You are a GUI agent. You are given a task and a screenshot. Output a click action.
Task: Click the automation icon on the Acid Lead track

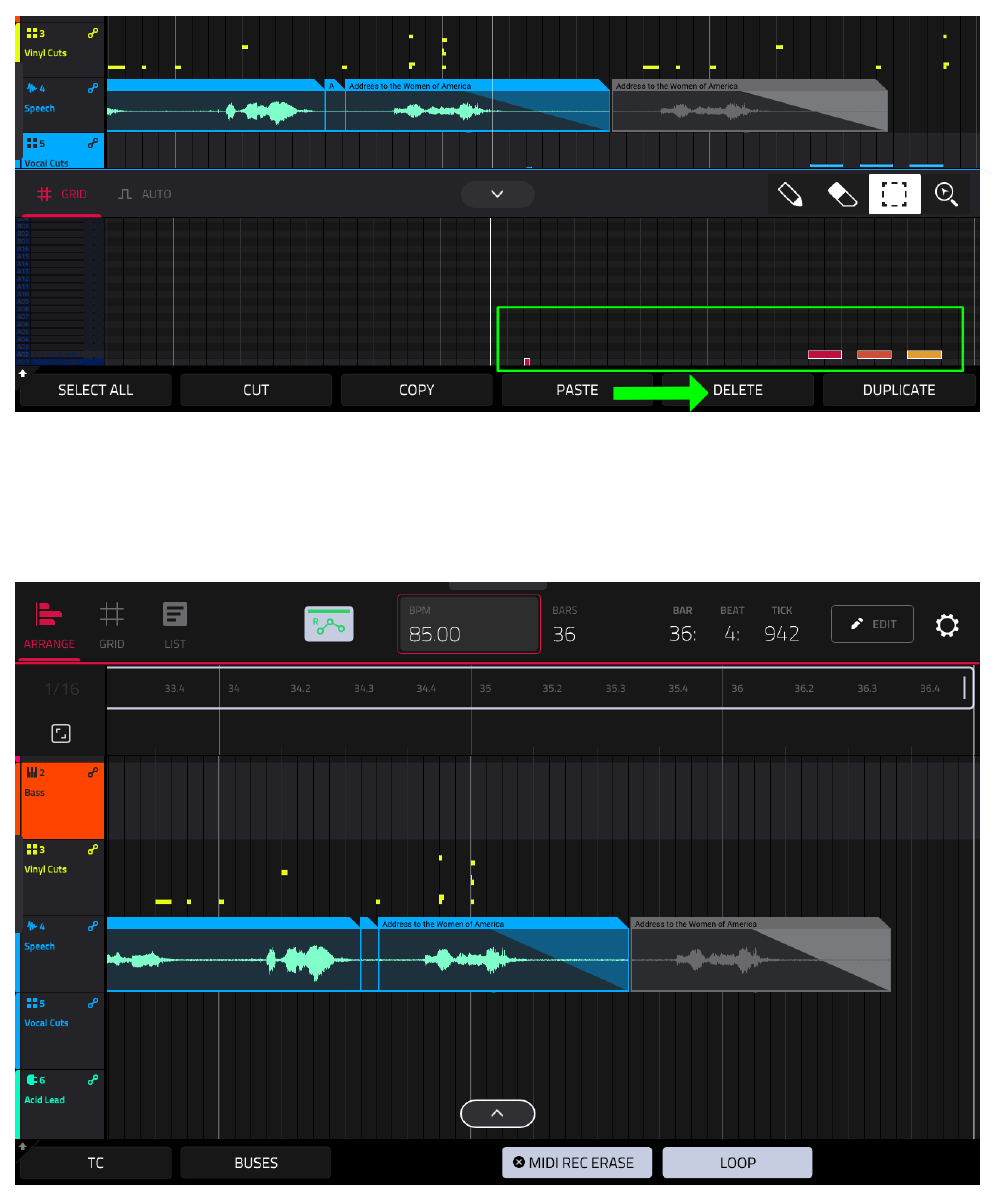click(92, 1080)
